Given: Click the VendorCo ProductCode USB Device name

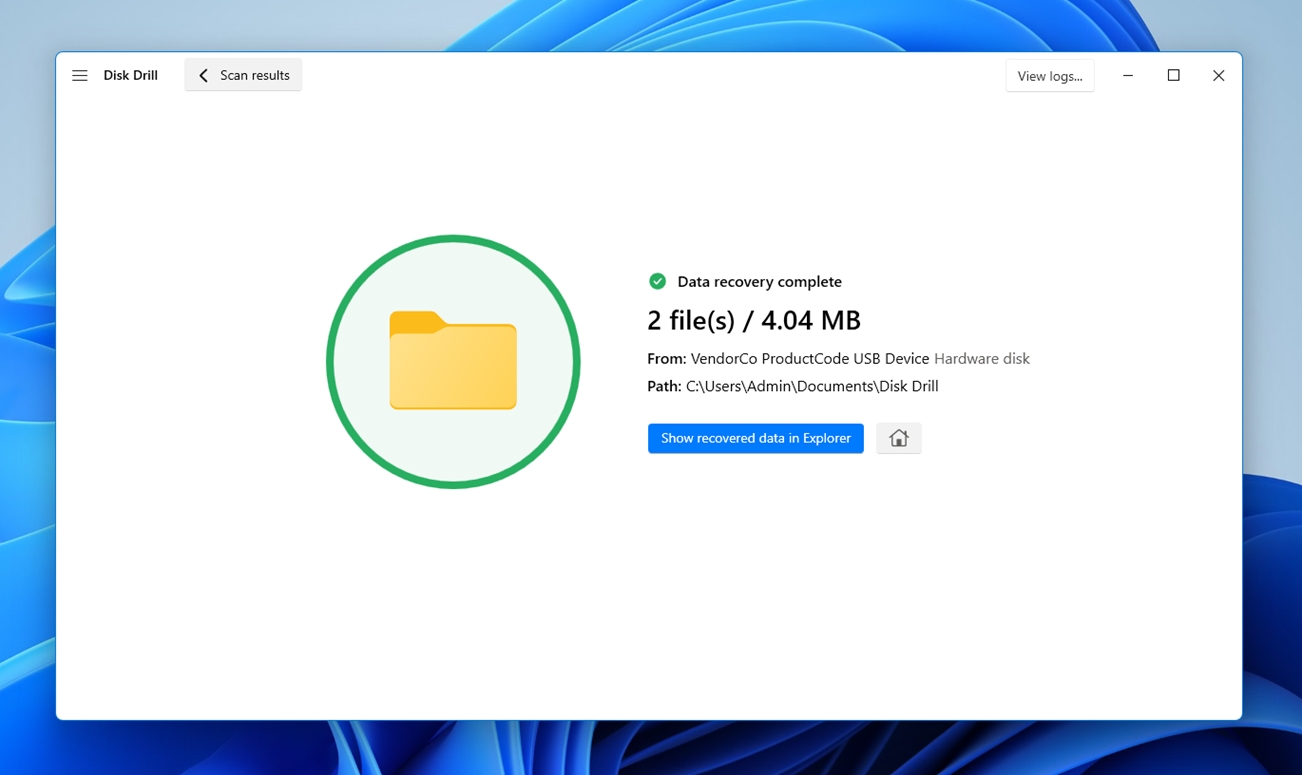Looking at the screenshot, I should point(809,358).
